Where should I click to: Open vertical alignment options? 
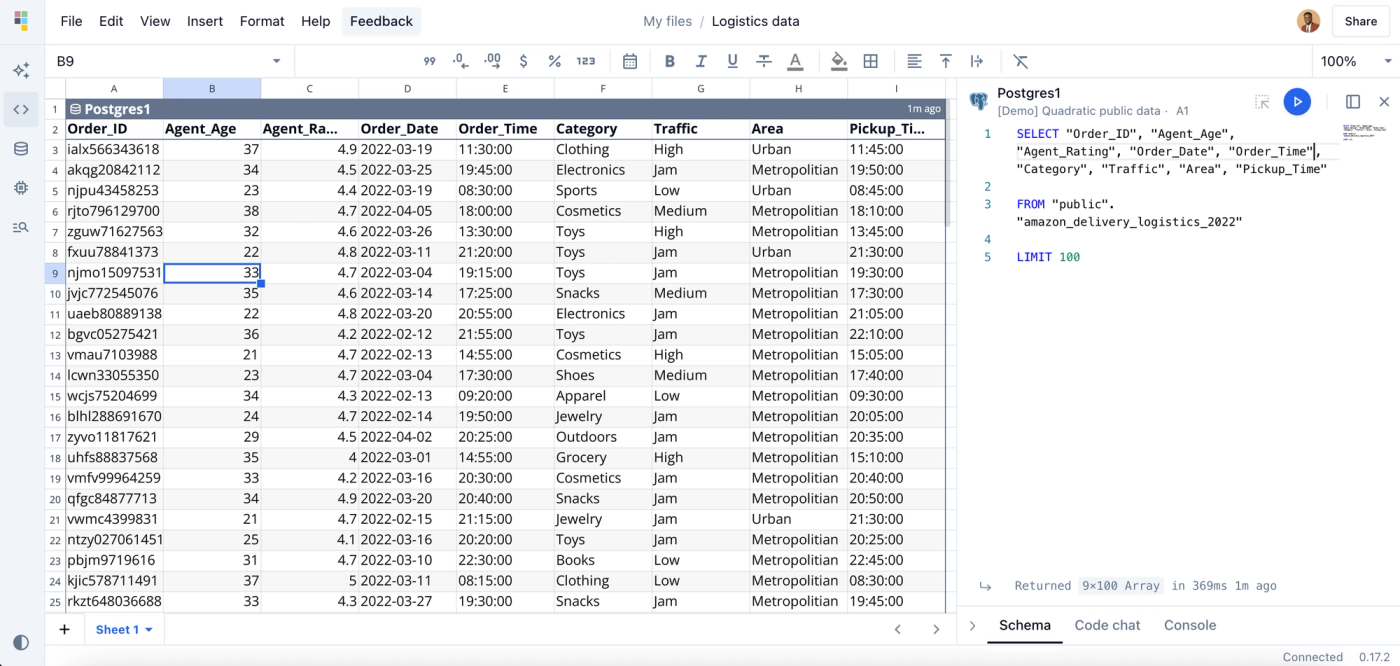click(x=945, y=61)
